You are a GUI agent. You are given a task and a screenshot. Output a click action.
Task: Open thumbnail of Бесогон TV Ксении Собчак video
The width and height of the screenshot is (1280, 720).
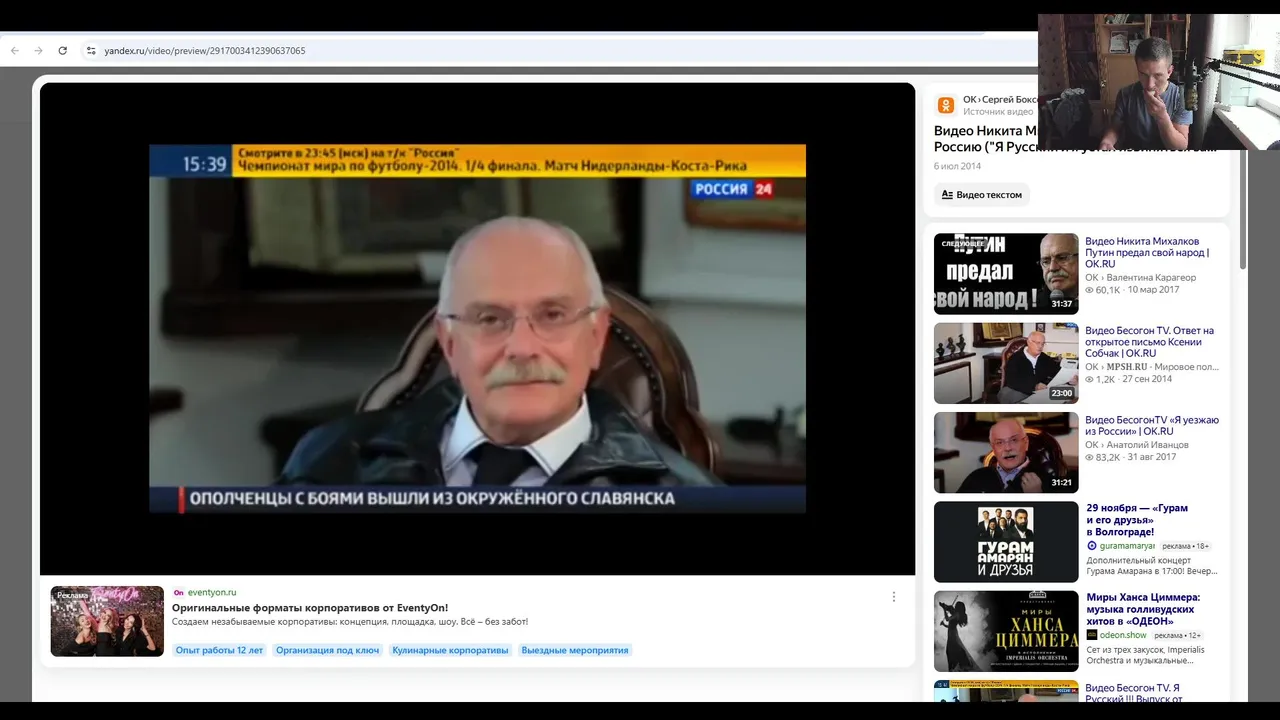click(1006, 363)
